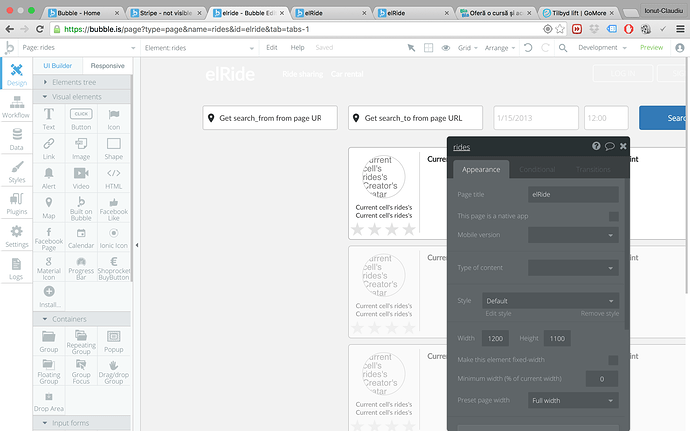Open the Styles section
Screen dimensions: 690x431
coord(17,172)
